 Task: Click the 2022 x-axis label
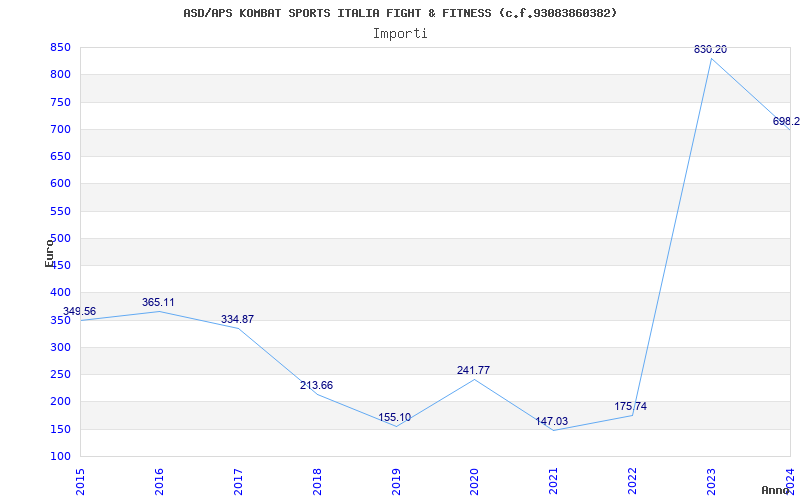pyautogui.click(x=632, y=482)
